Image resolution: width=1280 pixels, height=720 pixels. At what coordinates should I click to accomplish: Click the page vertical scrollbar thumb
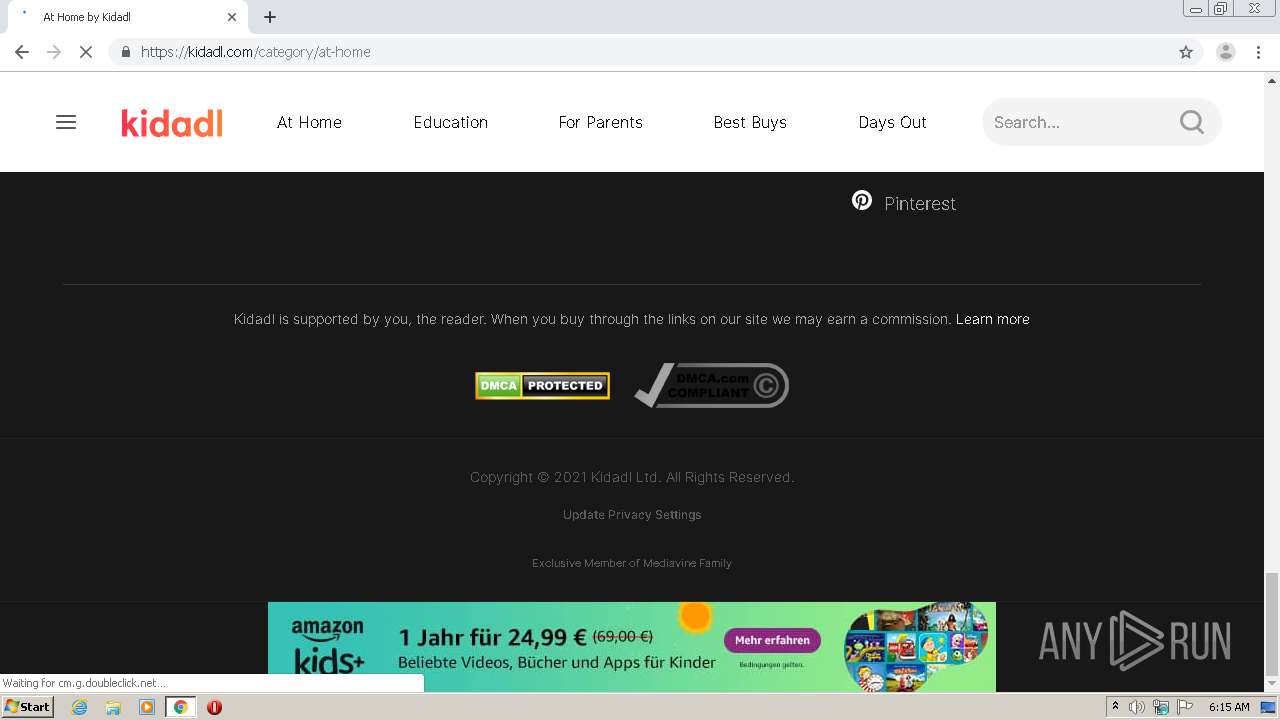1271,624
